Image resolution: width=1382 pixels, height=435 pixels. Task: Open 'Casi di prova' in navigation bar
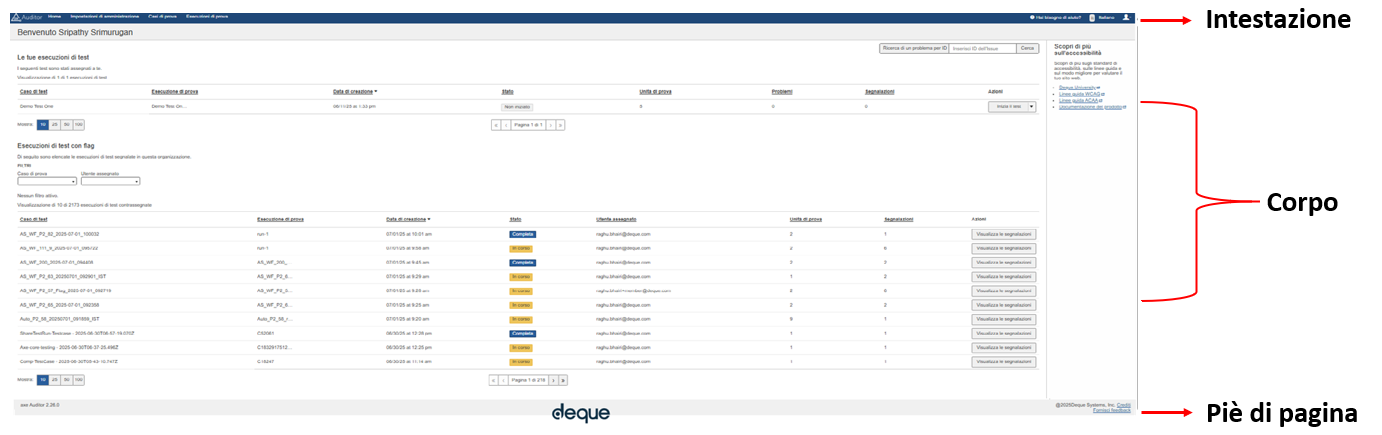click(162, 17)
